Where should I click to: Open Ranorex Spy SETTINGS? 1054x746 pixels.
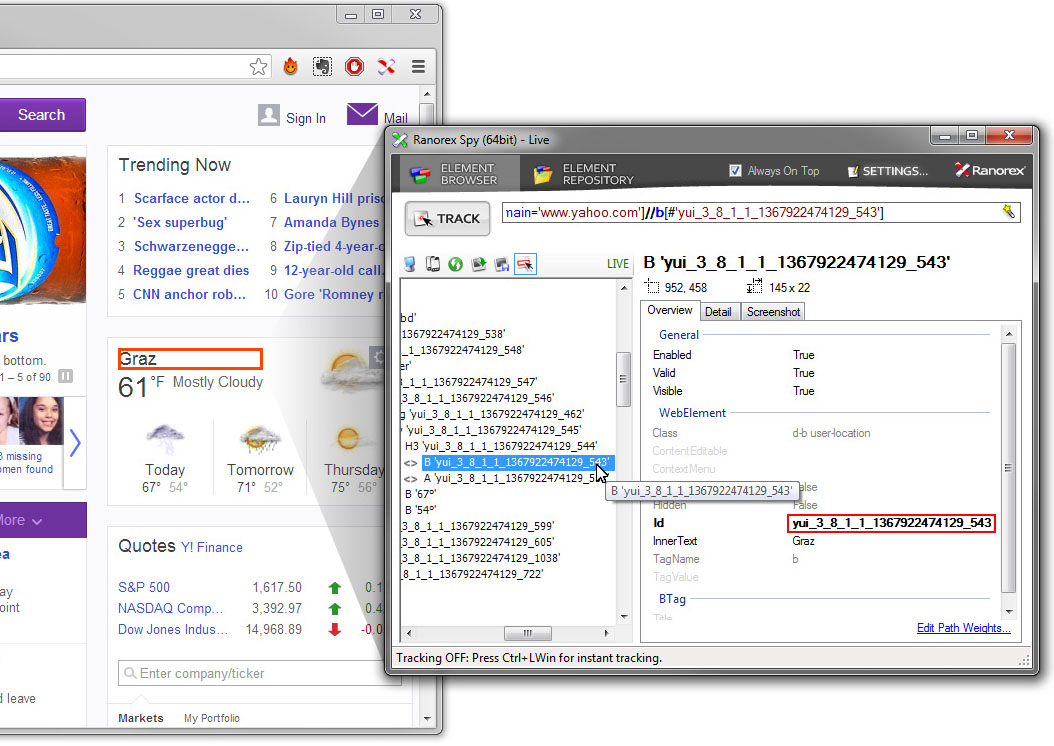coord(887,171)
